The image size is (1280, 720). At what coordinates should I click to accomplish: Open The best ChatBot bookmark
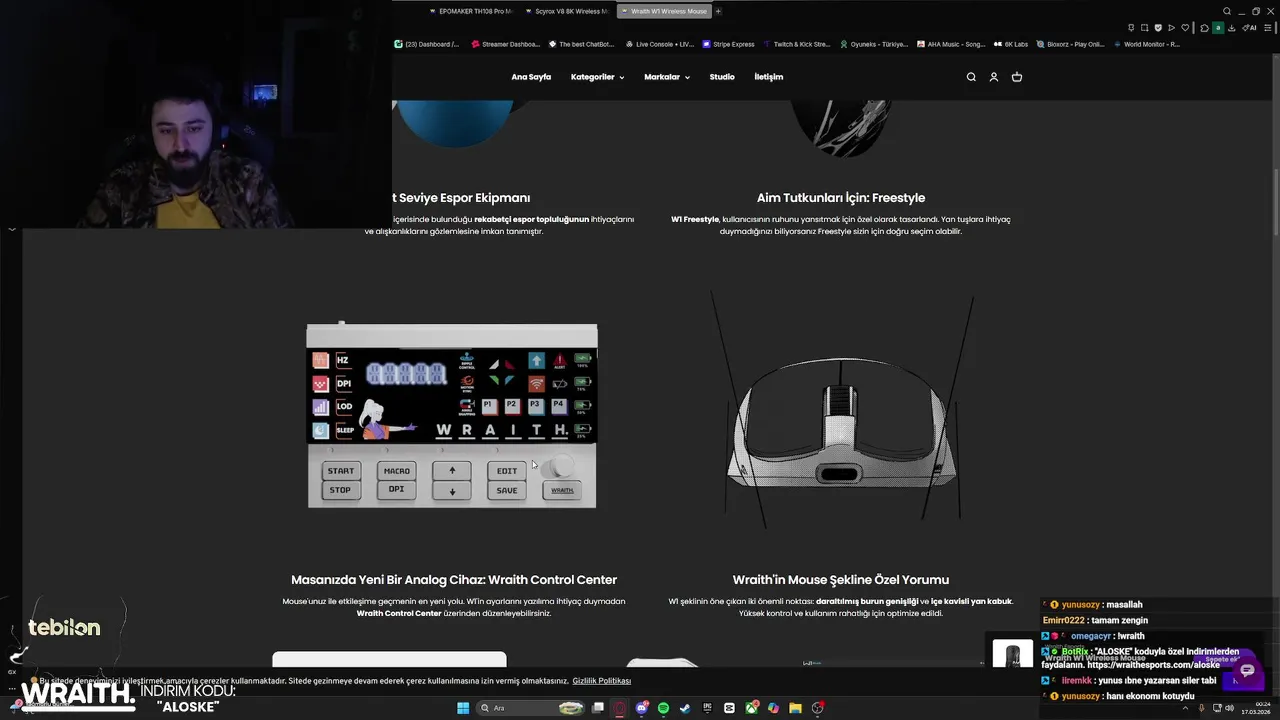582,44
